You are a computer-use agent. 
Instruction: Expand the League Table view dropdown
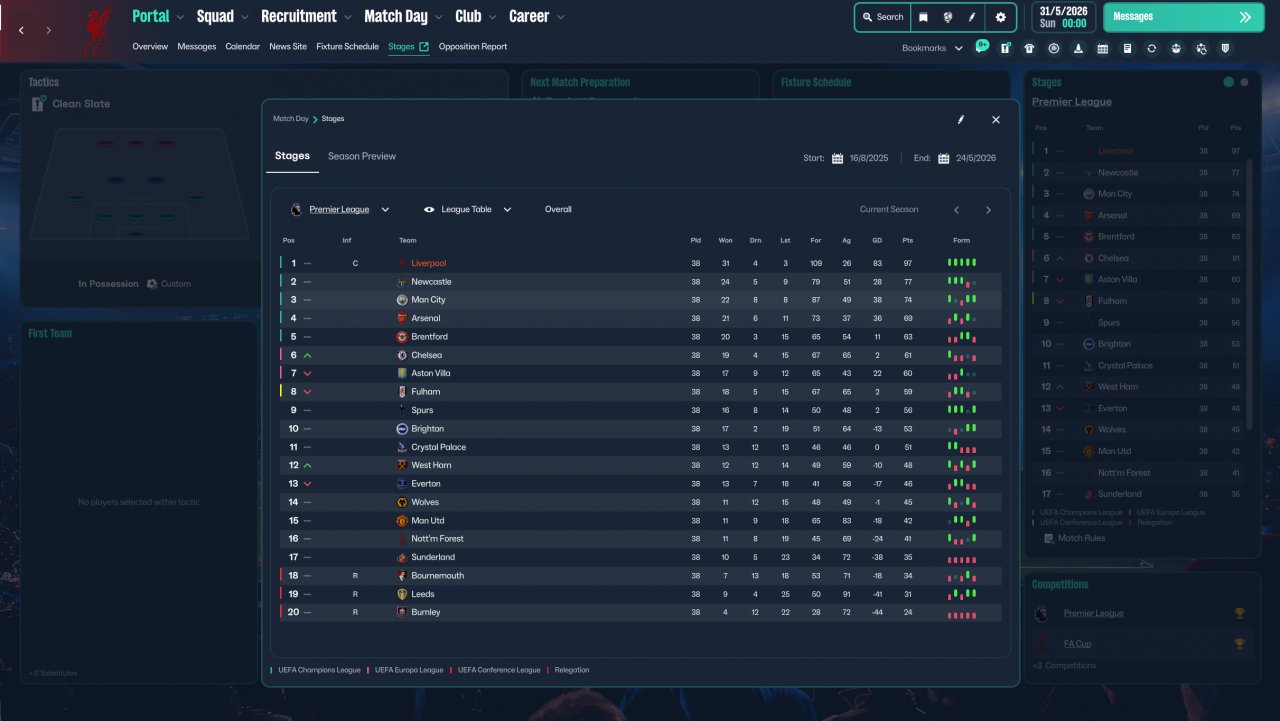(x=507, y=210)
